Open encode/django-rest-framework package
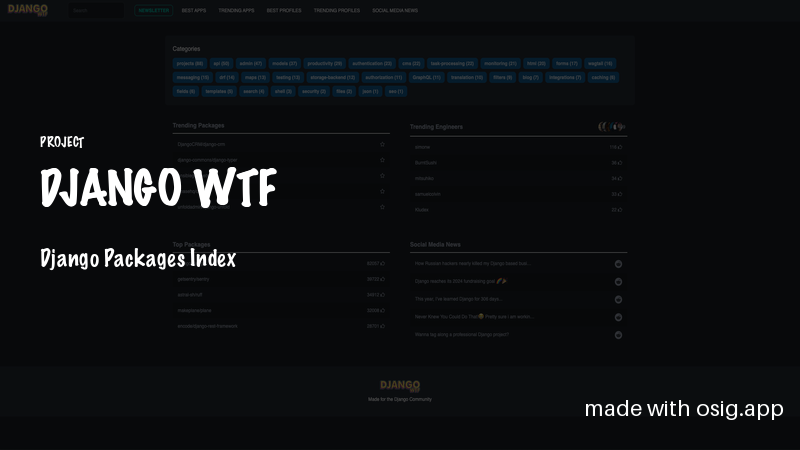This screenshot has height=450, width=800. [207, 326]
